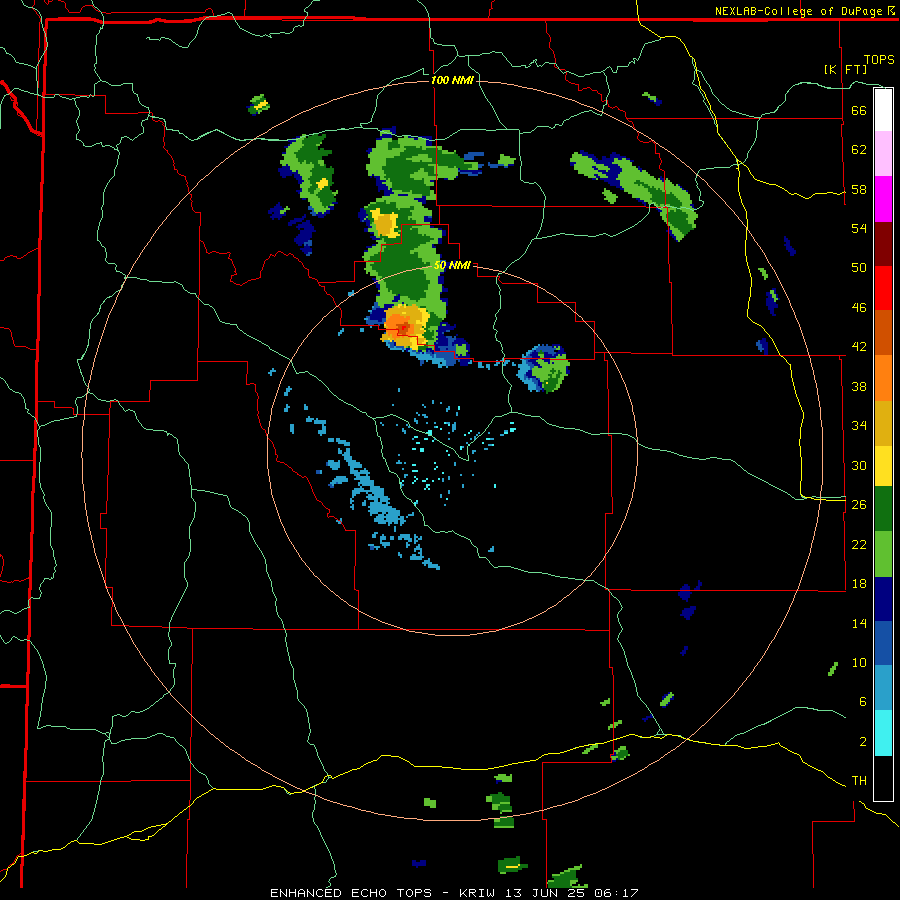Click the 66 legend value

[859, 110]
